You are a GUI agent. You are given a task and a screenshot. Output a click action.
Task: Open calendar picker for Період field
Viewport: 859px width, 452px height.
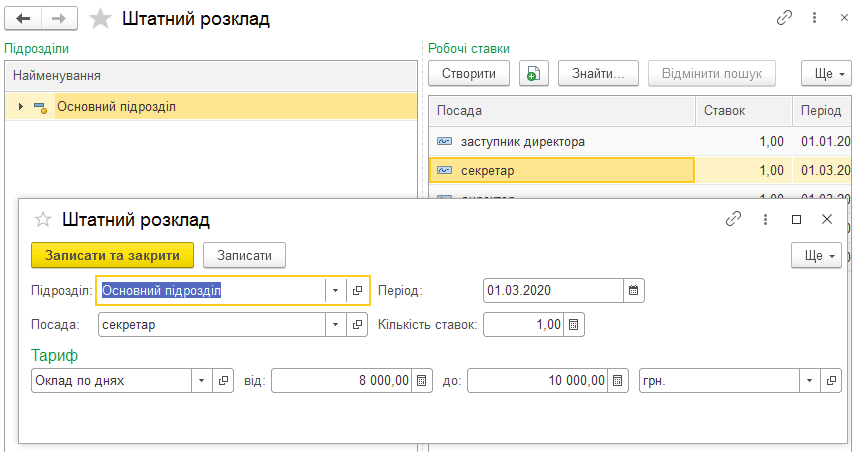634,290
